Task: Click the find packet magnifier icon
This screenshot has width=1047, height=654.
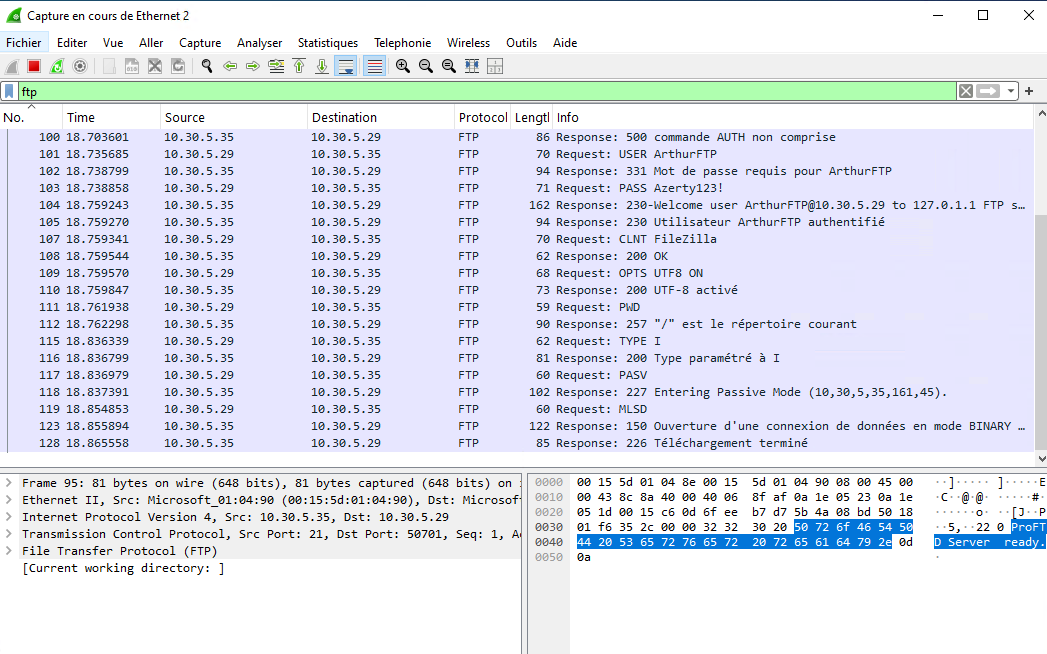Action: pos(207,66)
